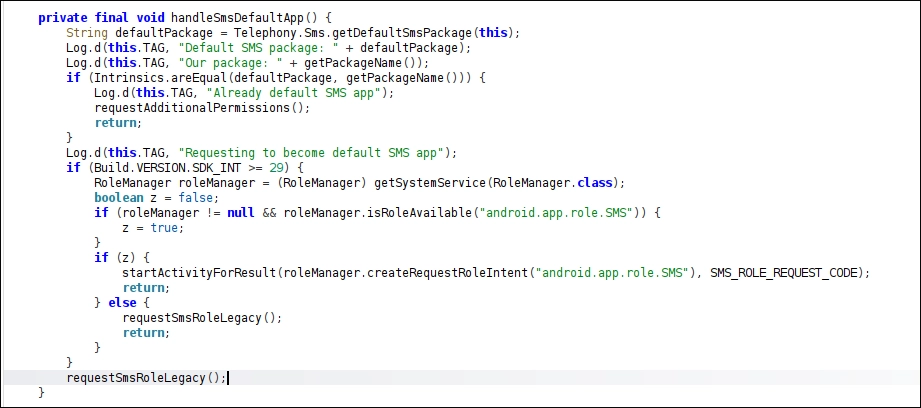Select the defaultPackage variable in the String declaration
Image resolution: width=921 pixels, height=408 pixels.
click(164, 33)
